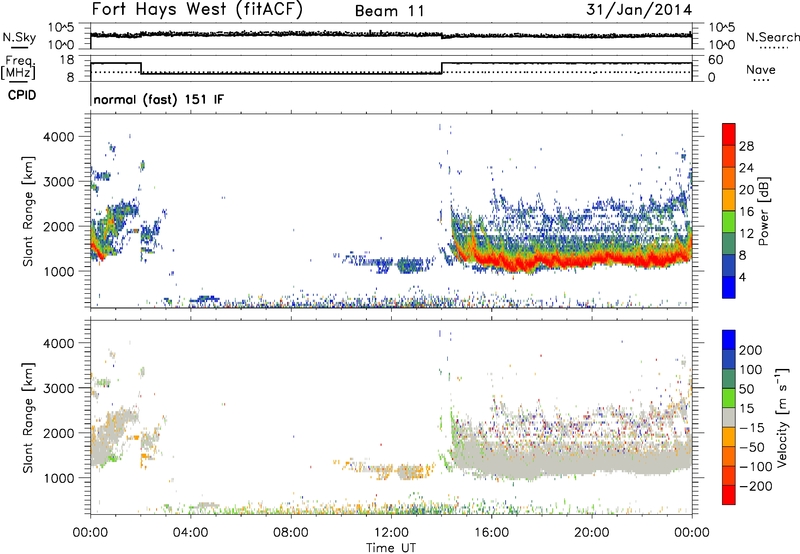Click the gray segment of Velocity color bar
The height and width of the screenshot is (554, 800).
729,418
